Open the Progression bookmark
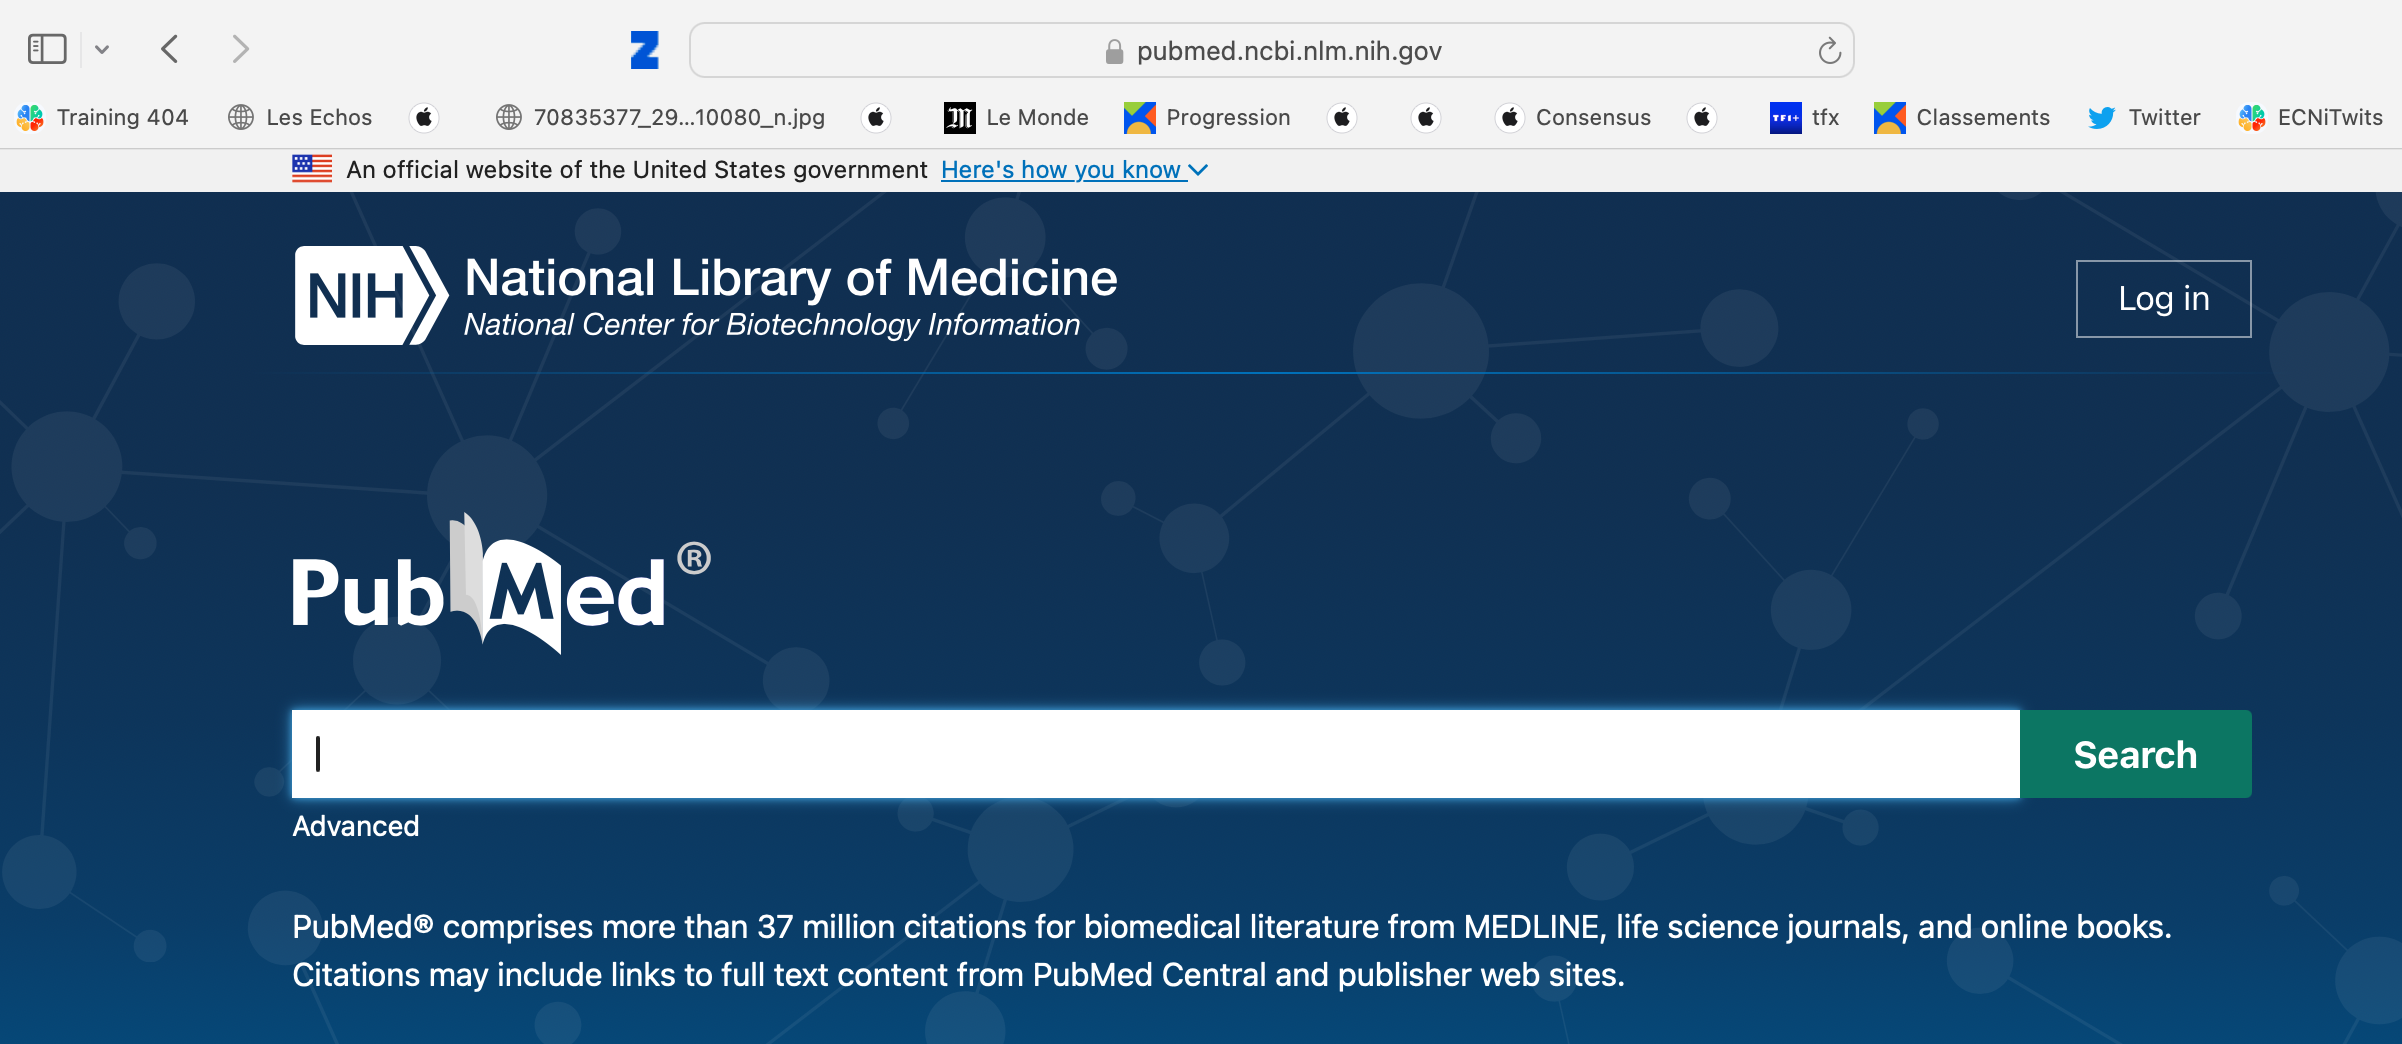2402x1044 pixels. point(1207,117)
